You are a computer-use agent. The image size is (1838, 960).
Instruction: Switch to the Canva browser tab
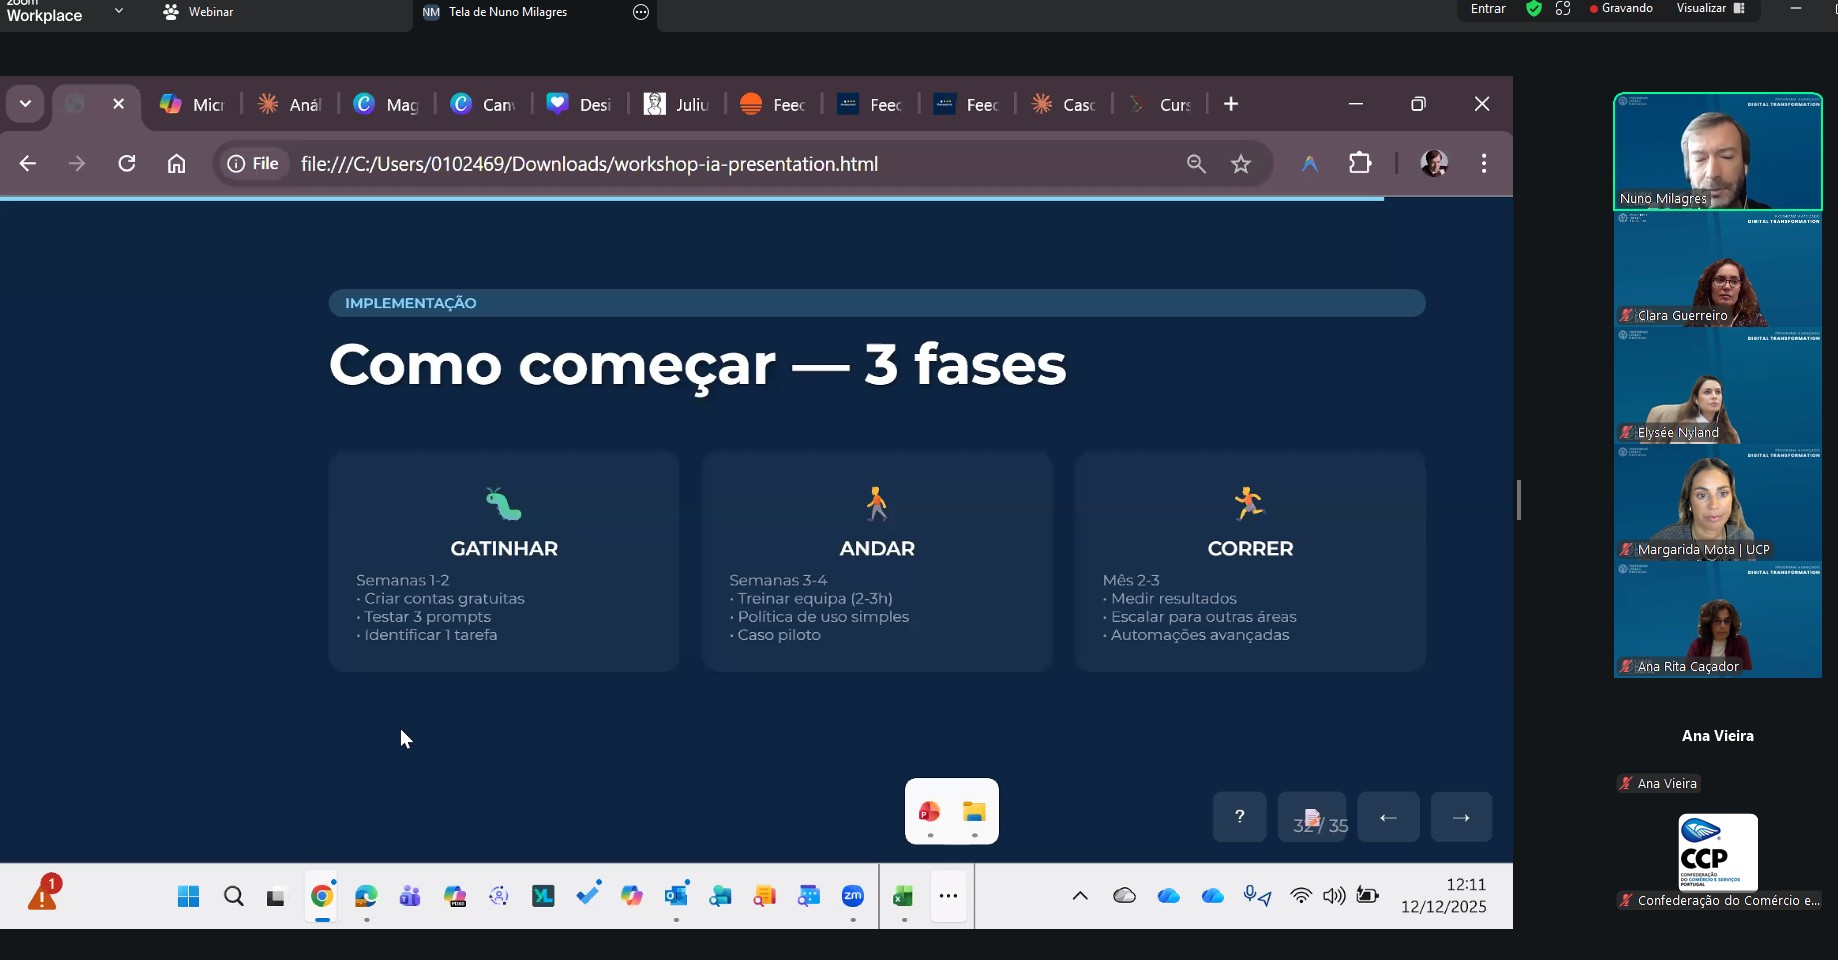[484, 105]
